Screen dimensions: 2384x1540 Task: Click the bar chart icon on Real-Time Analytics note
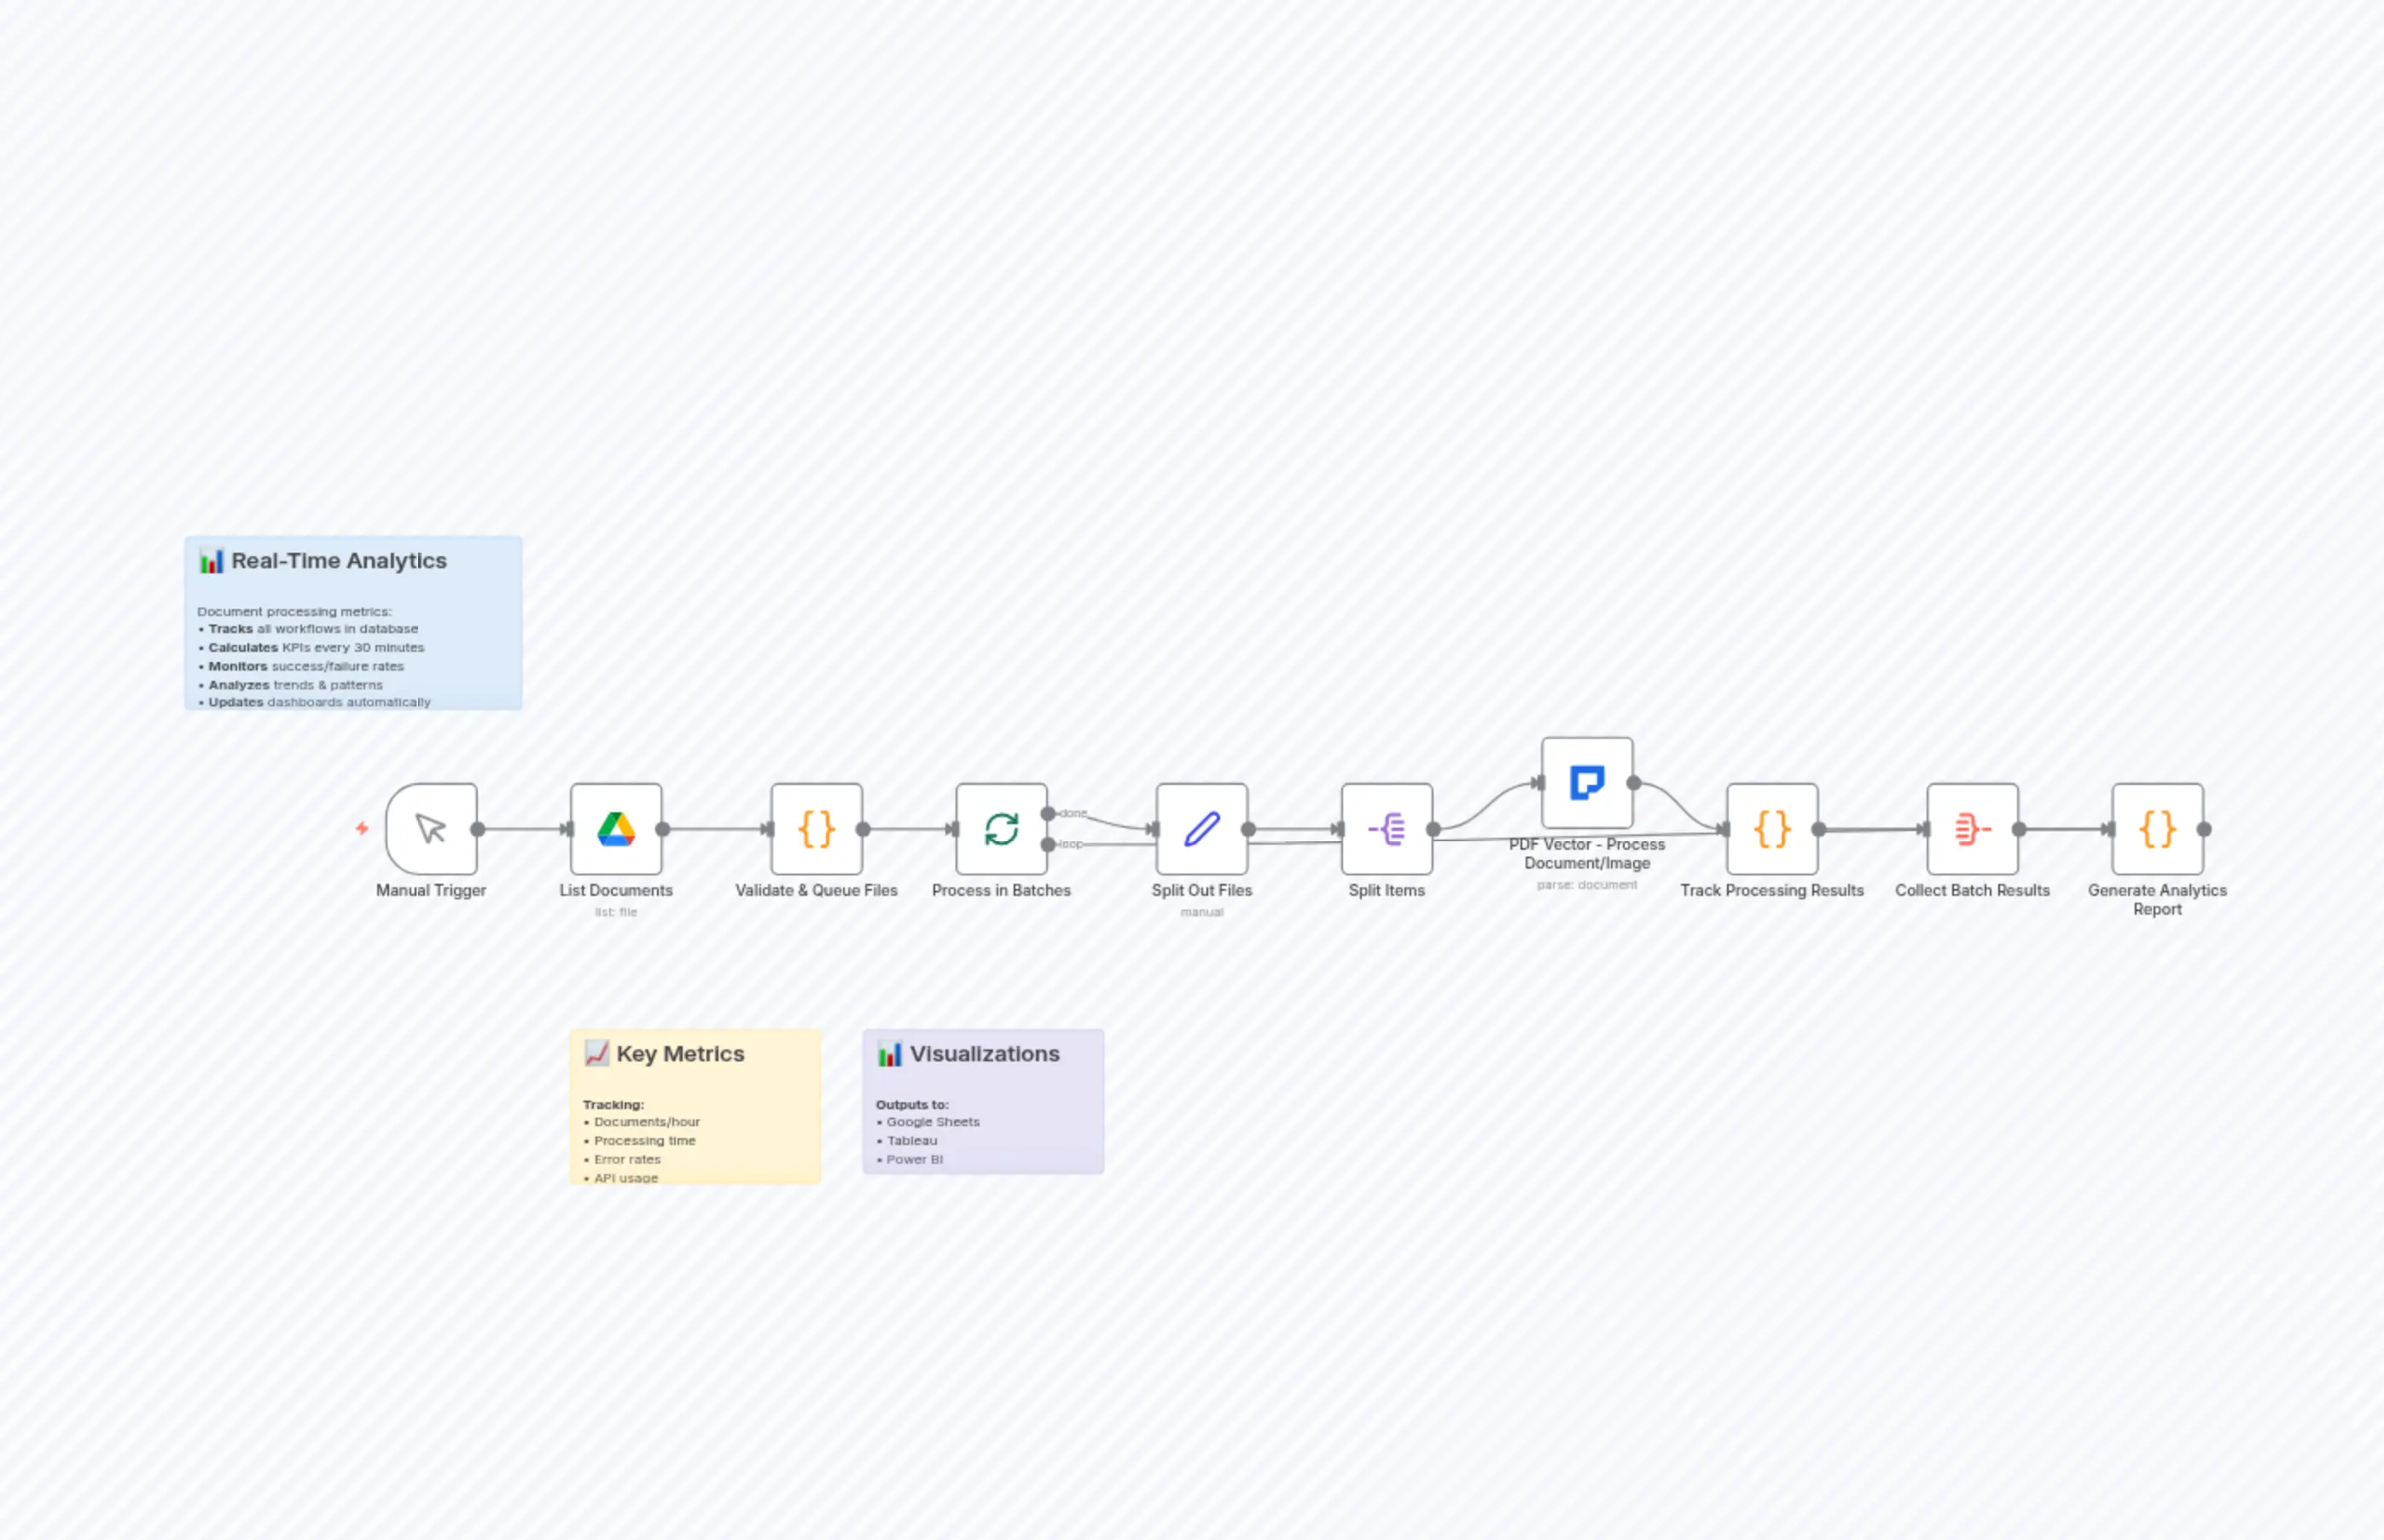211,562
